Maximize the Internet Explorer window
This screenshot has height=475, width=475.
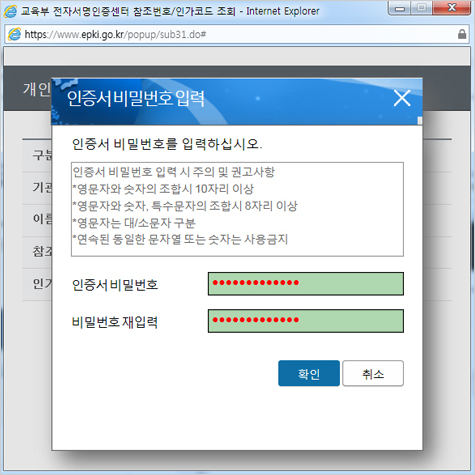pos(422,8)
